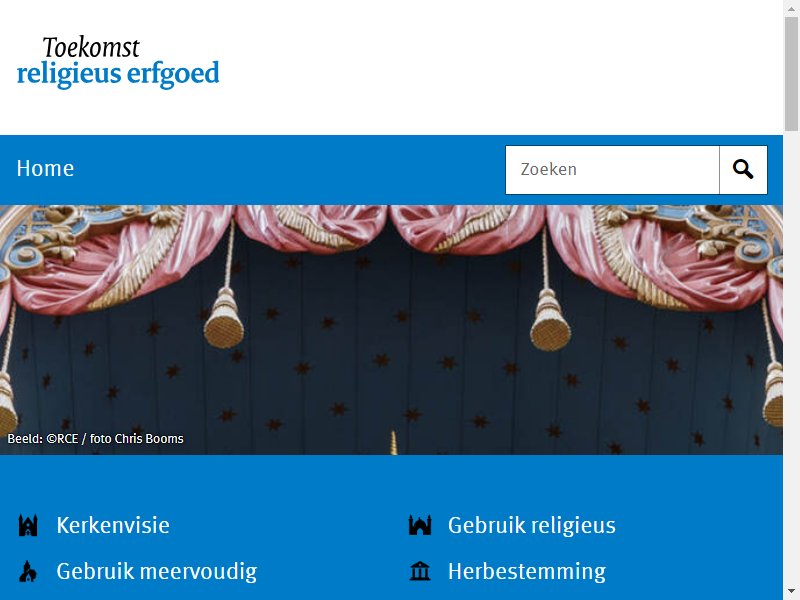Go to the Home menu item
The width and height of the screenshot is (800, 600).
click(45, 168)
